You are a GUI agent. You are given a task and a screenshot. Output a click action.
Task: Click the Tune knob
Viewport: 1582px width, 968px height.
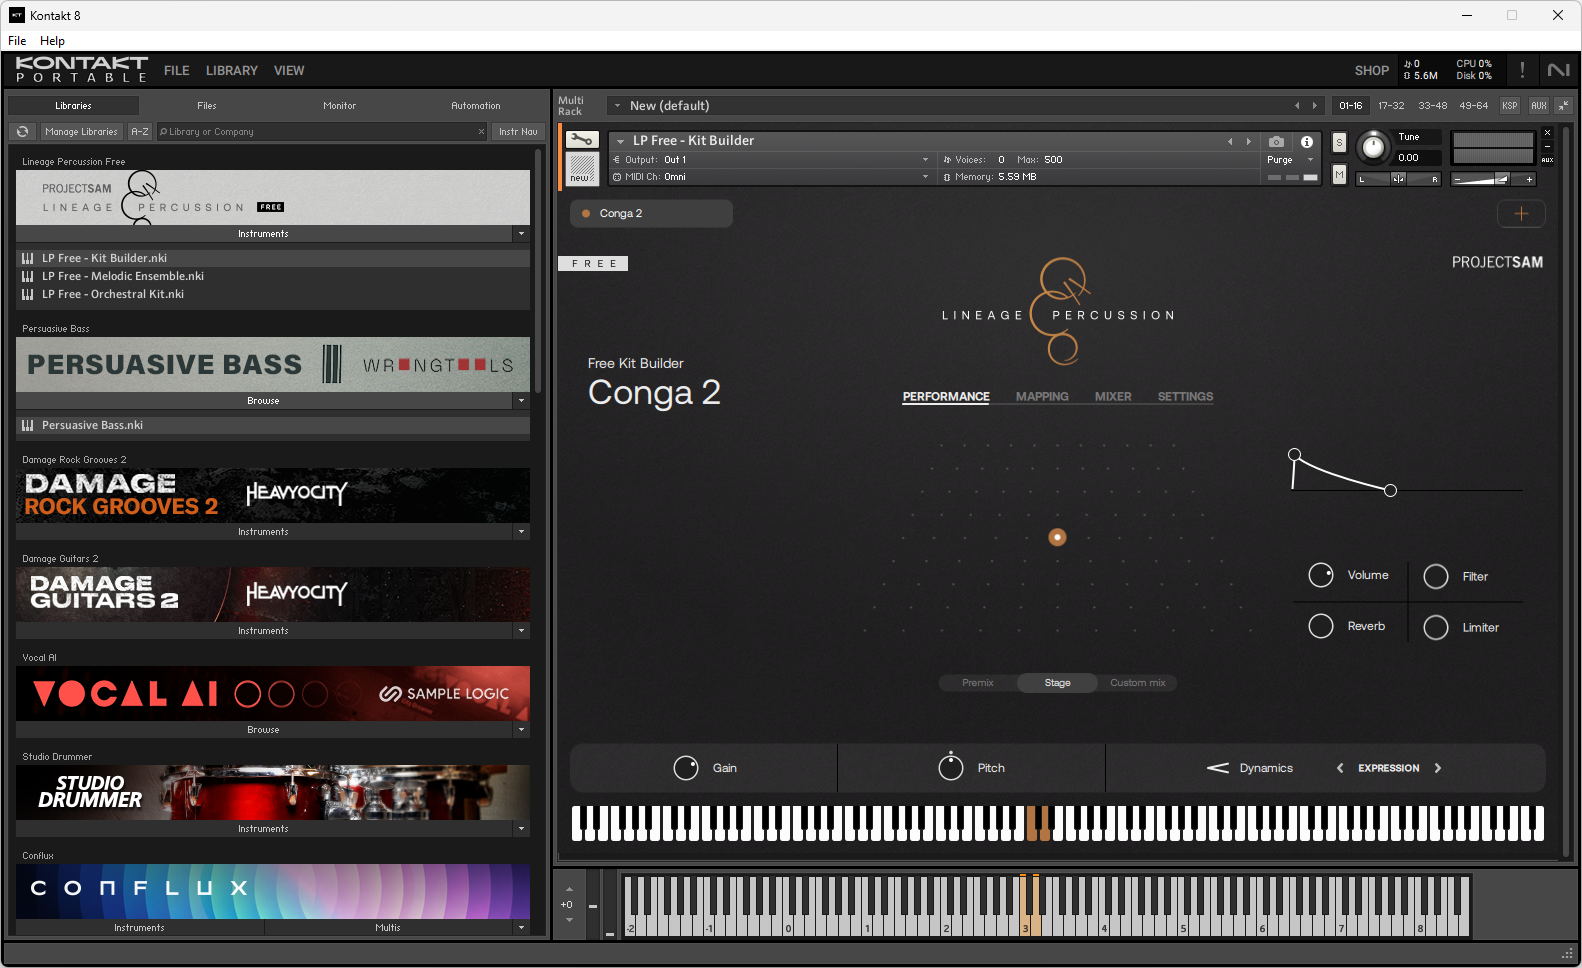point(1374,147)
